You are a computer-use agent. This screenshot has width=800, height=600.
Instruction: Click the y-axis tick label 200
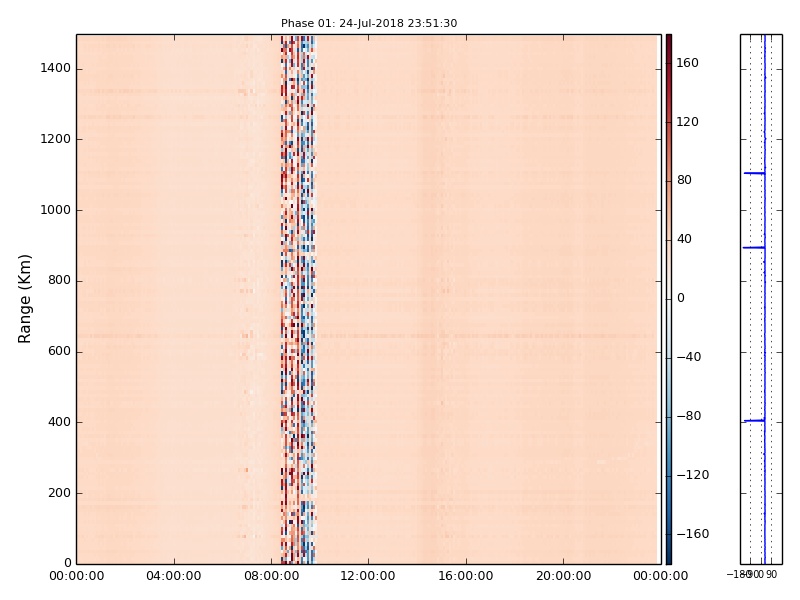[x=59, y=493]
